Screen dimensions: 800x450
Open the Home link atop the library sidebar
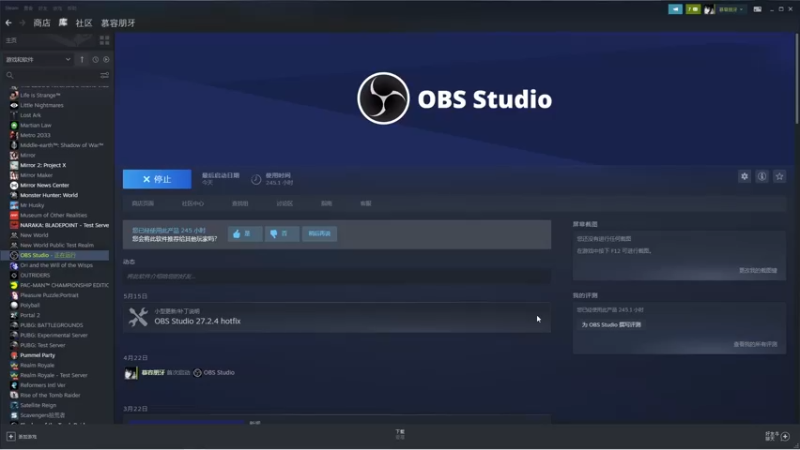(x=11, y=40)
